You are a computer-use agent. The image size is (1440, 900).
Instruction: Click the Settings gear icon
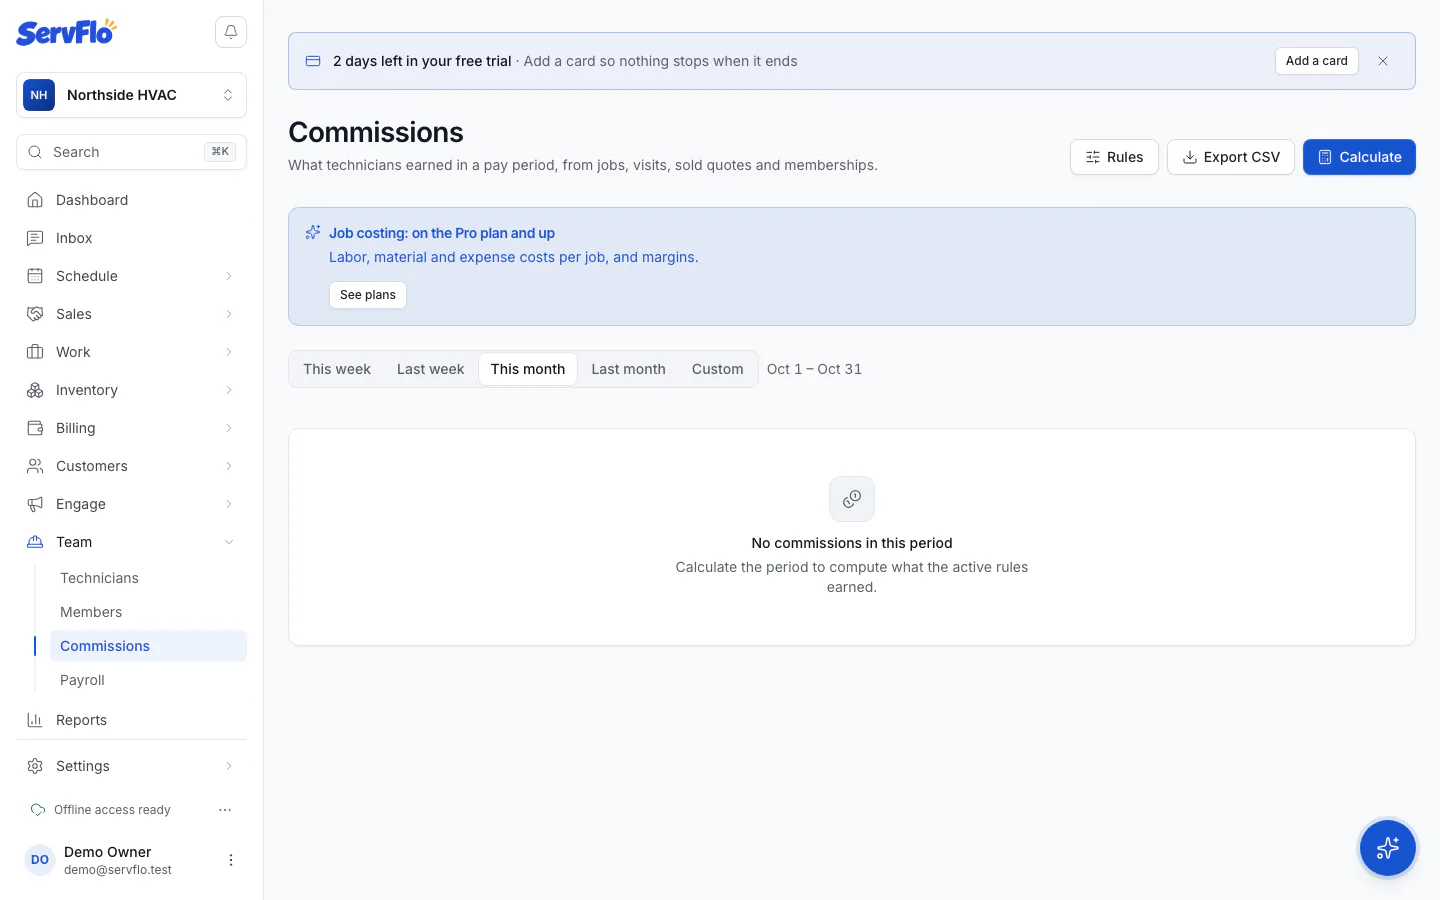pos(35,766)
